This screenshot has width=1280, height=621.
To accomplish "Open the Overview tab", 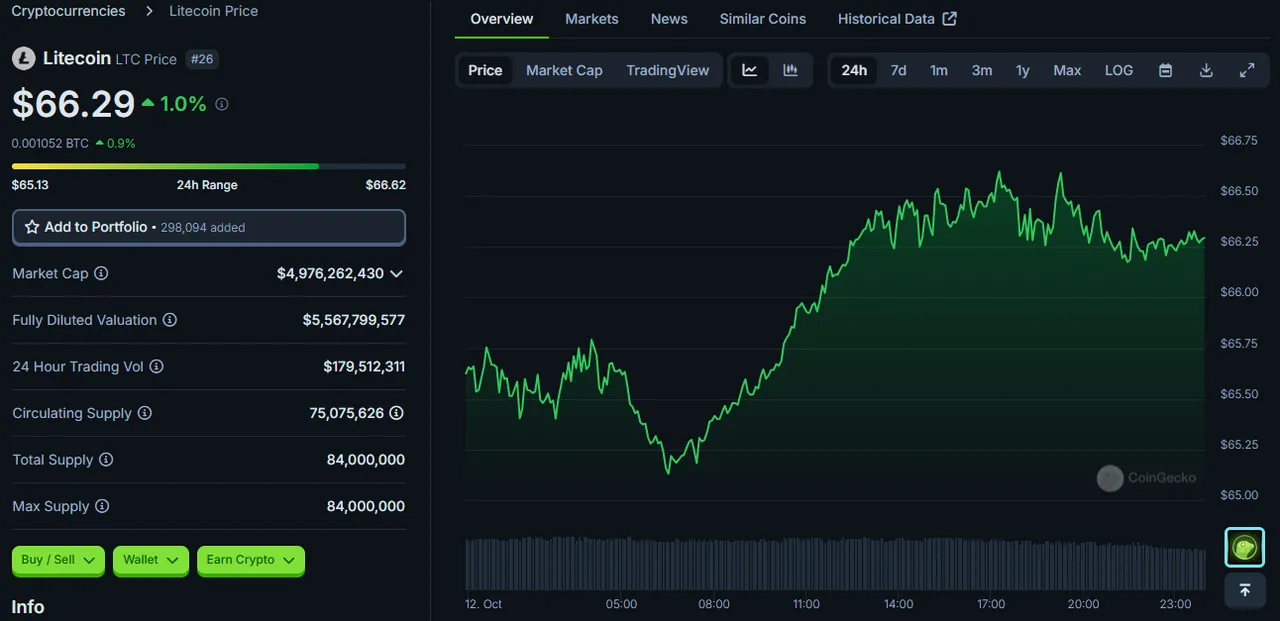I will pyautogui.click(x=502, y=19).
